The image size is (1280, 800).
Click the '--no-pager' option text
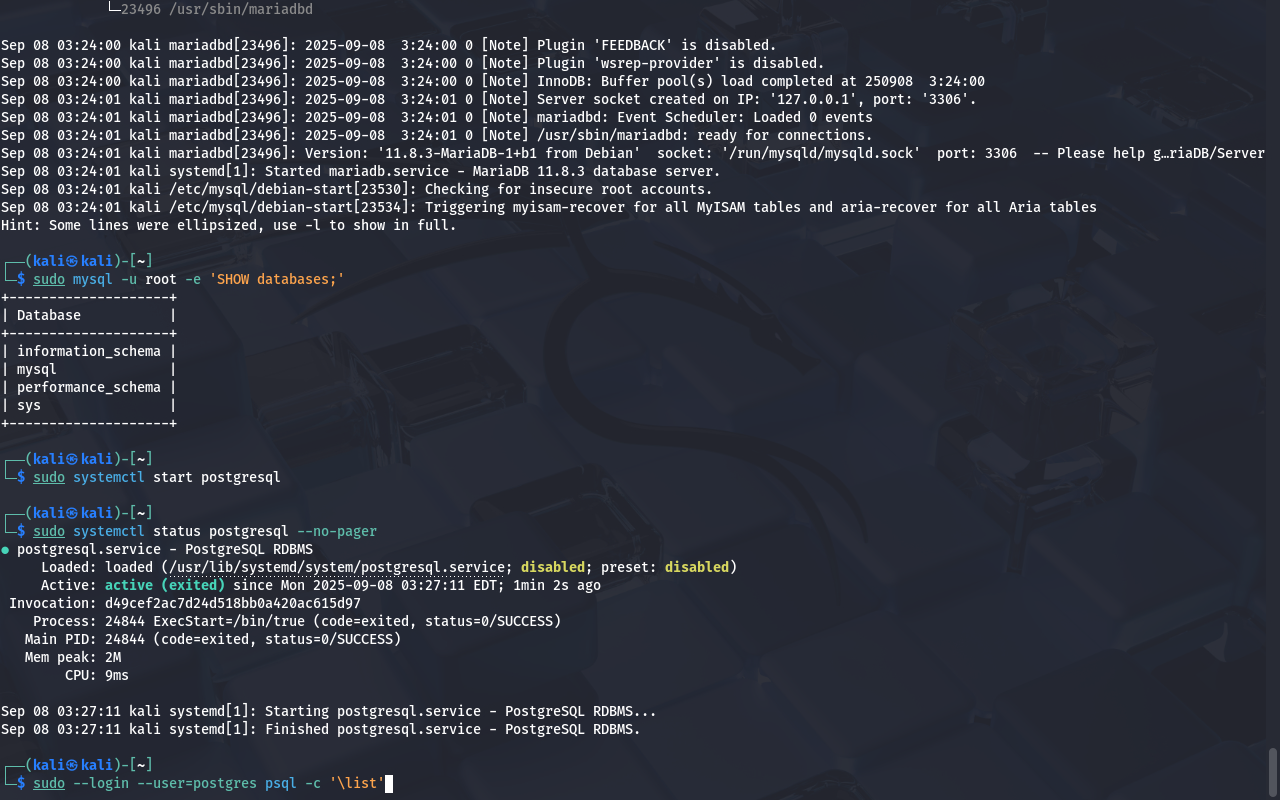337,531
